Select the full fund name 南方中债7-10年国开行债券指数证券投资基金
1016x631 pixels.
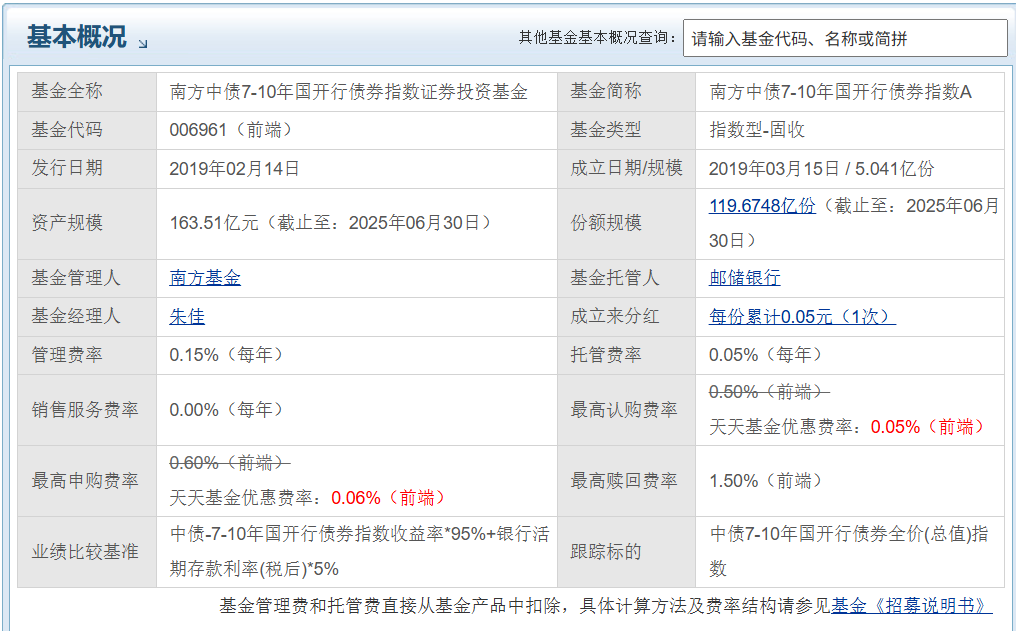pyautogui.click(x=349, y=92)
